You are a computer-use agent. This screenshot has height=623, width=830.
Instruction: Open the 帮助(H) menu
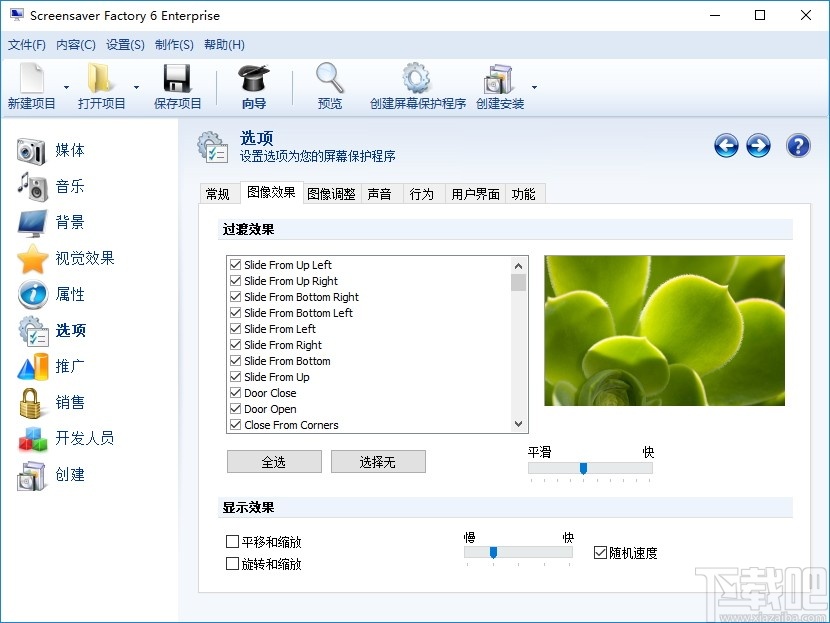224,45
